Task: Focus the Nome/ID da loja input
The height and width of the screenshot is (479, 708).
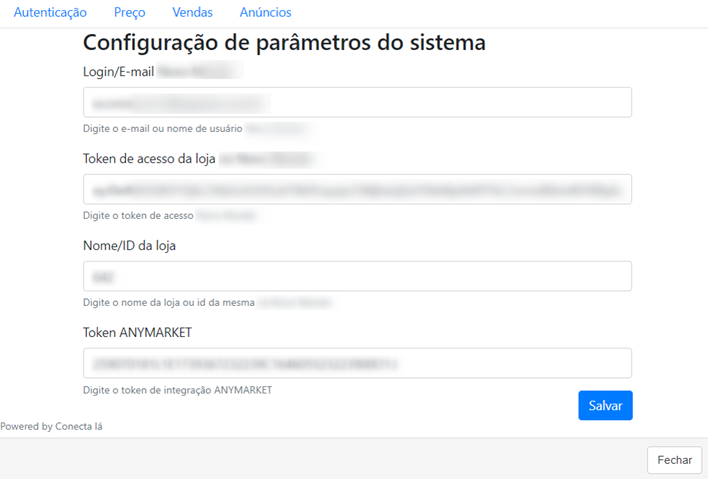Action: 357,276
